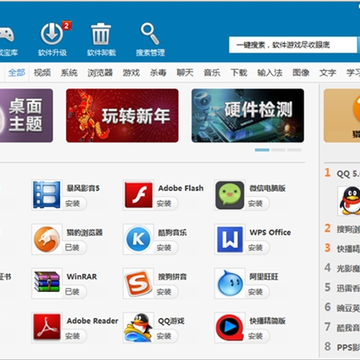Select the 下载 category tab
Image resolution: width=360 pixels, height=360 pixels.
pyautogui.click(x=239, y=72)
